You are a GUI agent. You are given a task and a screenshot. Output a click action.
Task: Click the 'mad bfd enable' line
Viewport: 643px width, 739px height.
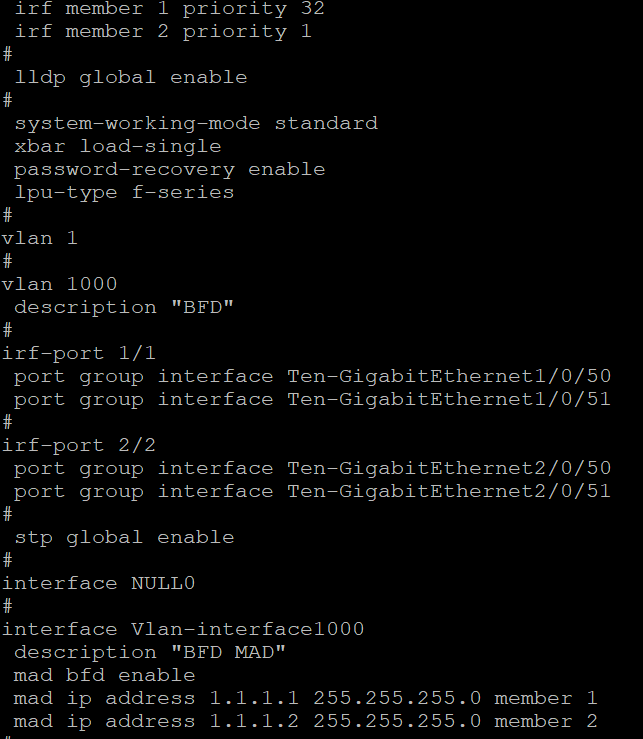[x=104, y=675]
